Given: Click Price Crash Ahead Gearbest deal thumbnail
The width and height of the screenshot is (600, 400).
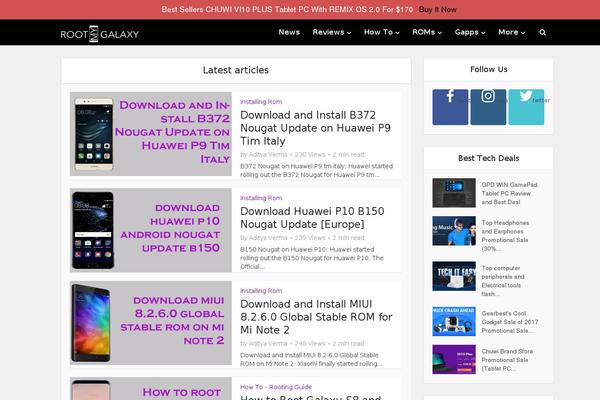Looking at the screenshot, I should pos(454,321).
